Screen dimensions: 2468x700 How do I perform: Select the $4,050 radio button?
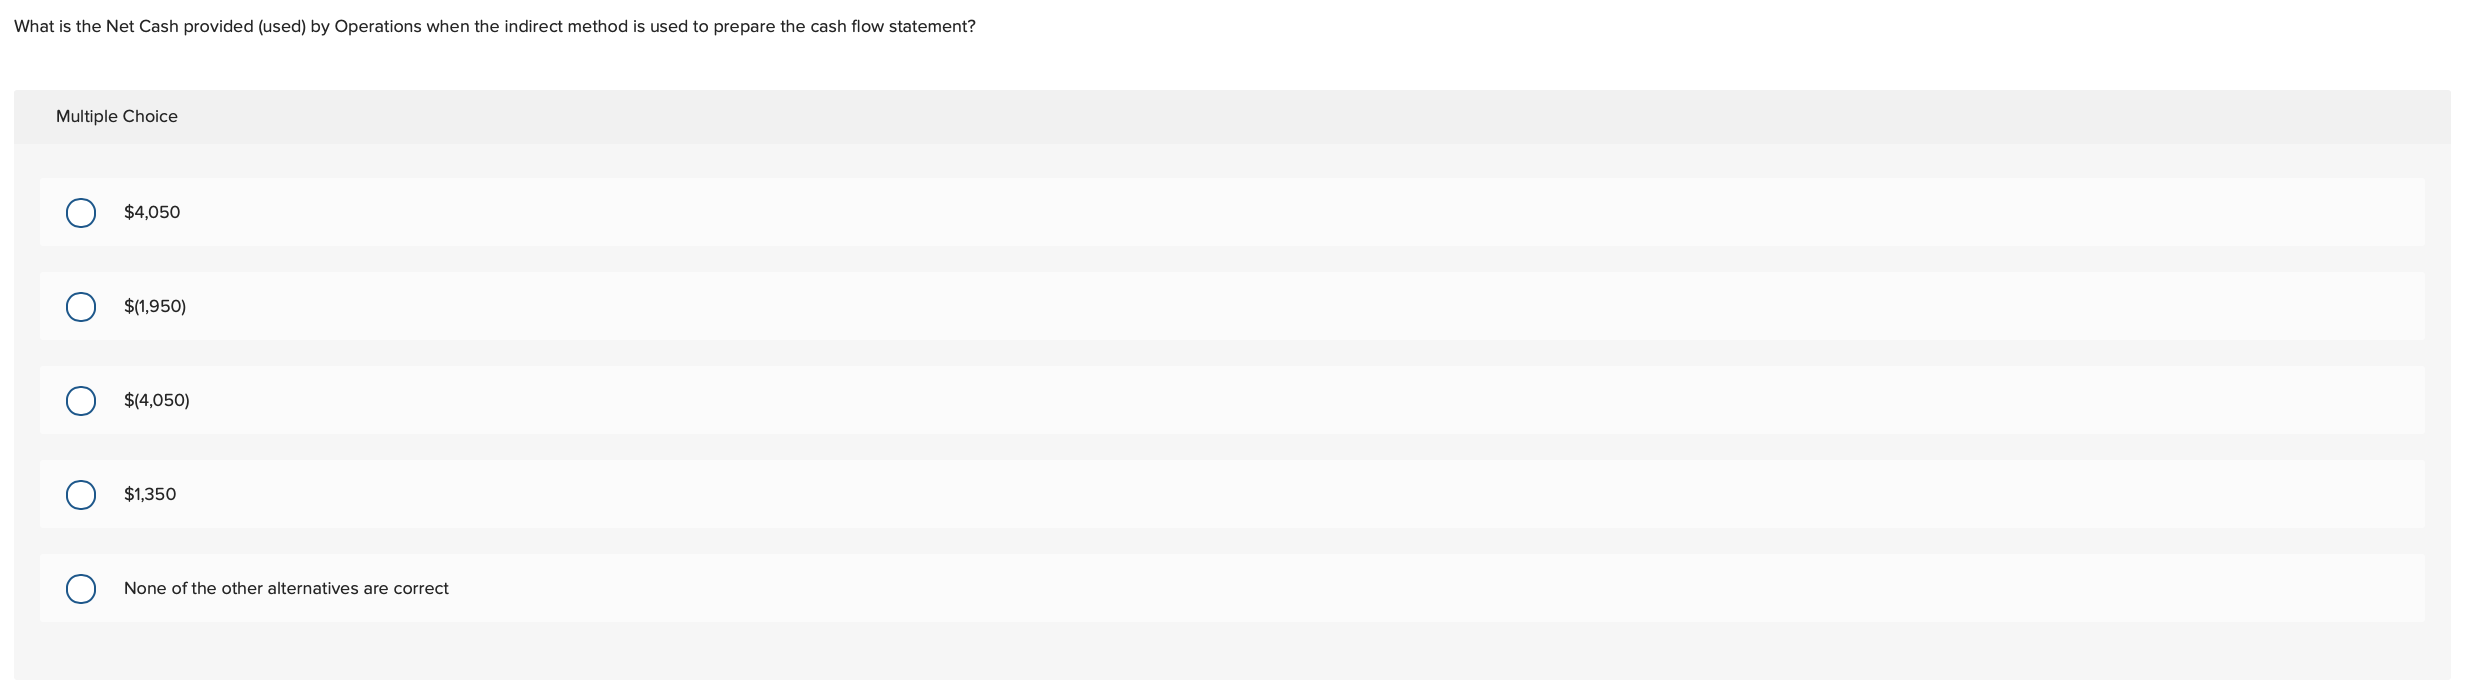[x=81, y=212]
